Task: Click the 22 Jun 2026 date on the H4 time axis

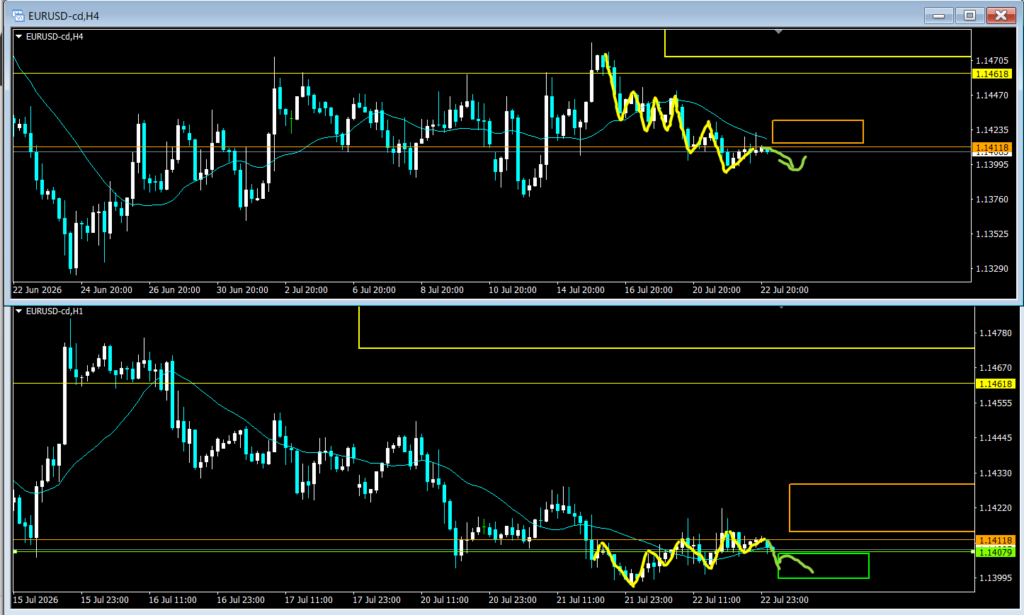Action: (x=37, y=290)
